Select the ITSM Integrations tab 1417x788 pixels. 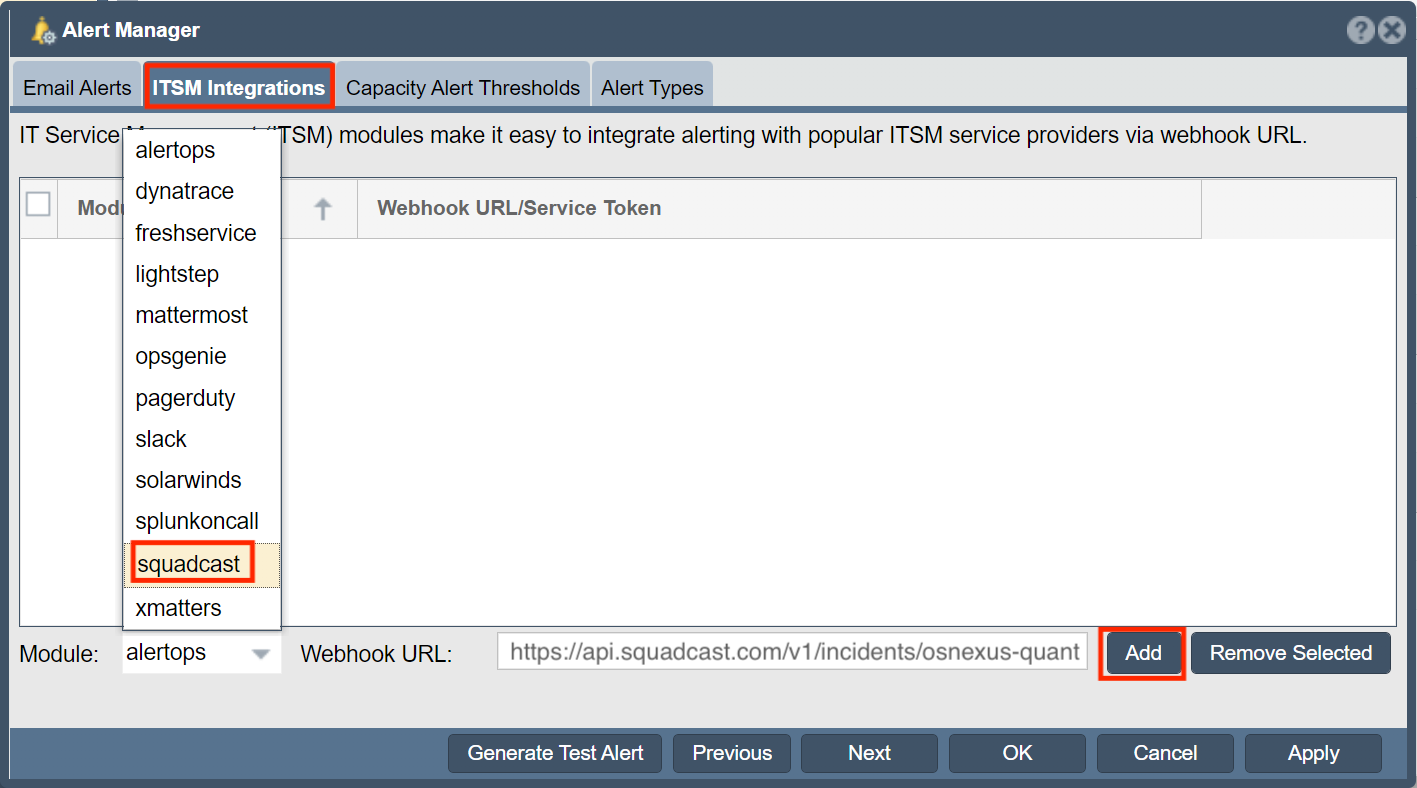coord(239,88)
